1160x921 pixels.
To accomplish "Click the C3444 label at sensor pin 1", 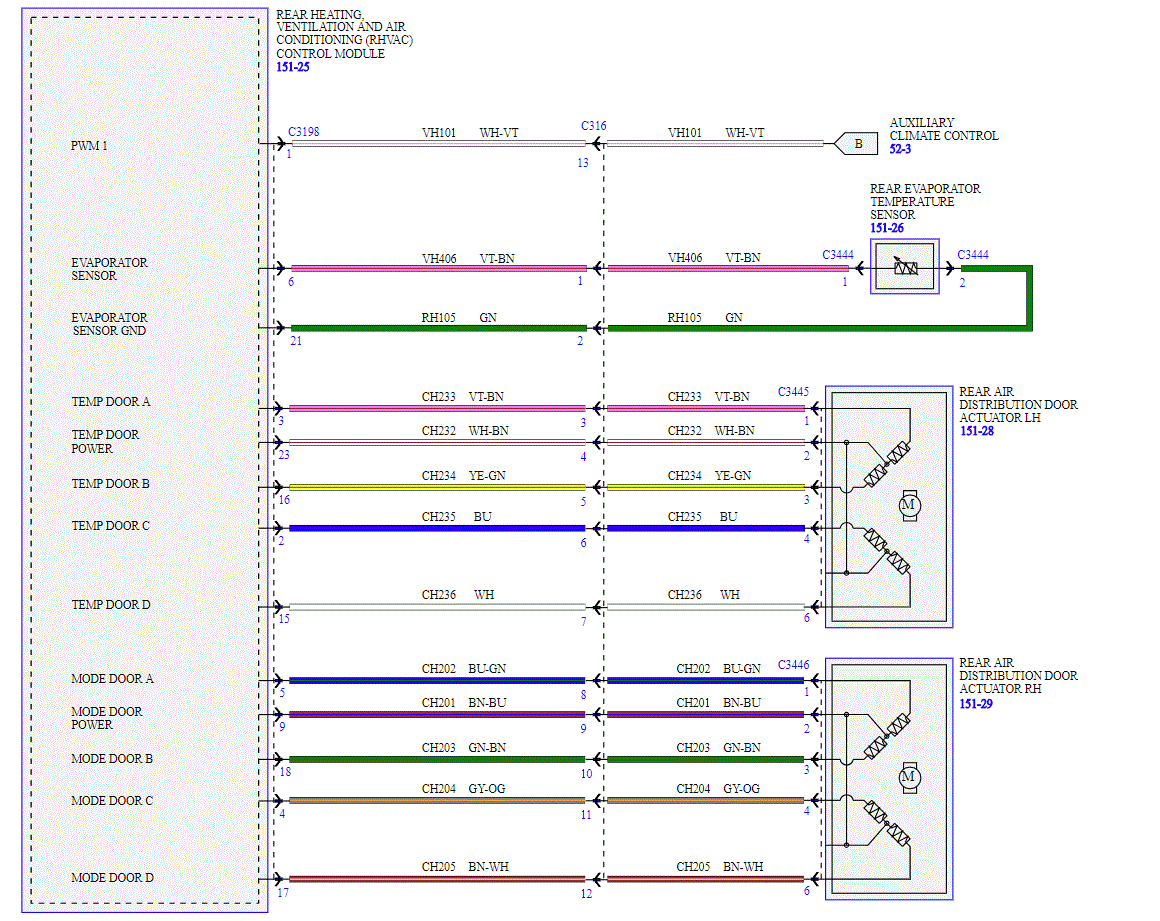I will pos(837,254).
